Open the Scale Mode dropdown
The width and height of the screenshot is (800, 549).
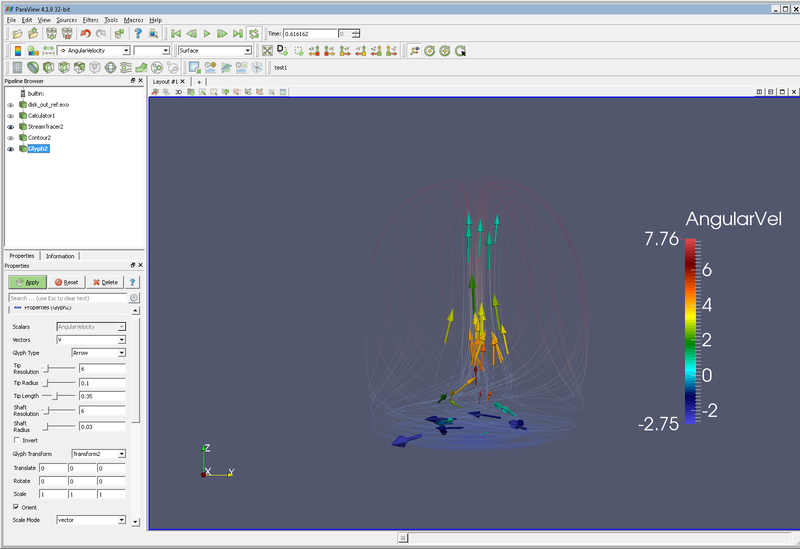pyautogui.click(x=91, y=520)
